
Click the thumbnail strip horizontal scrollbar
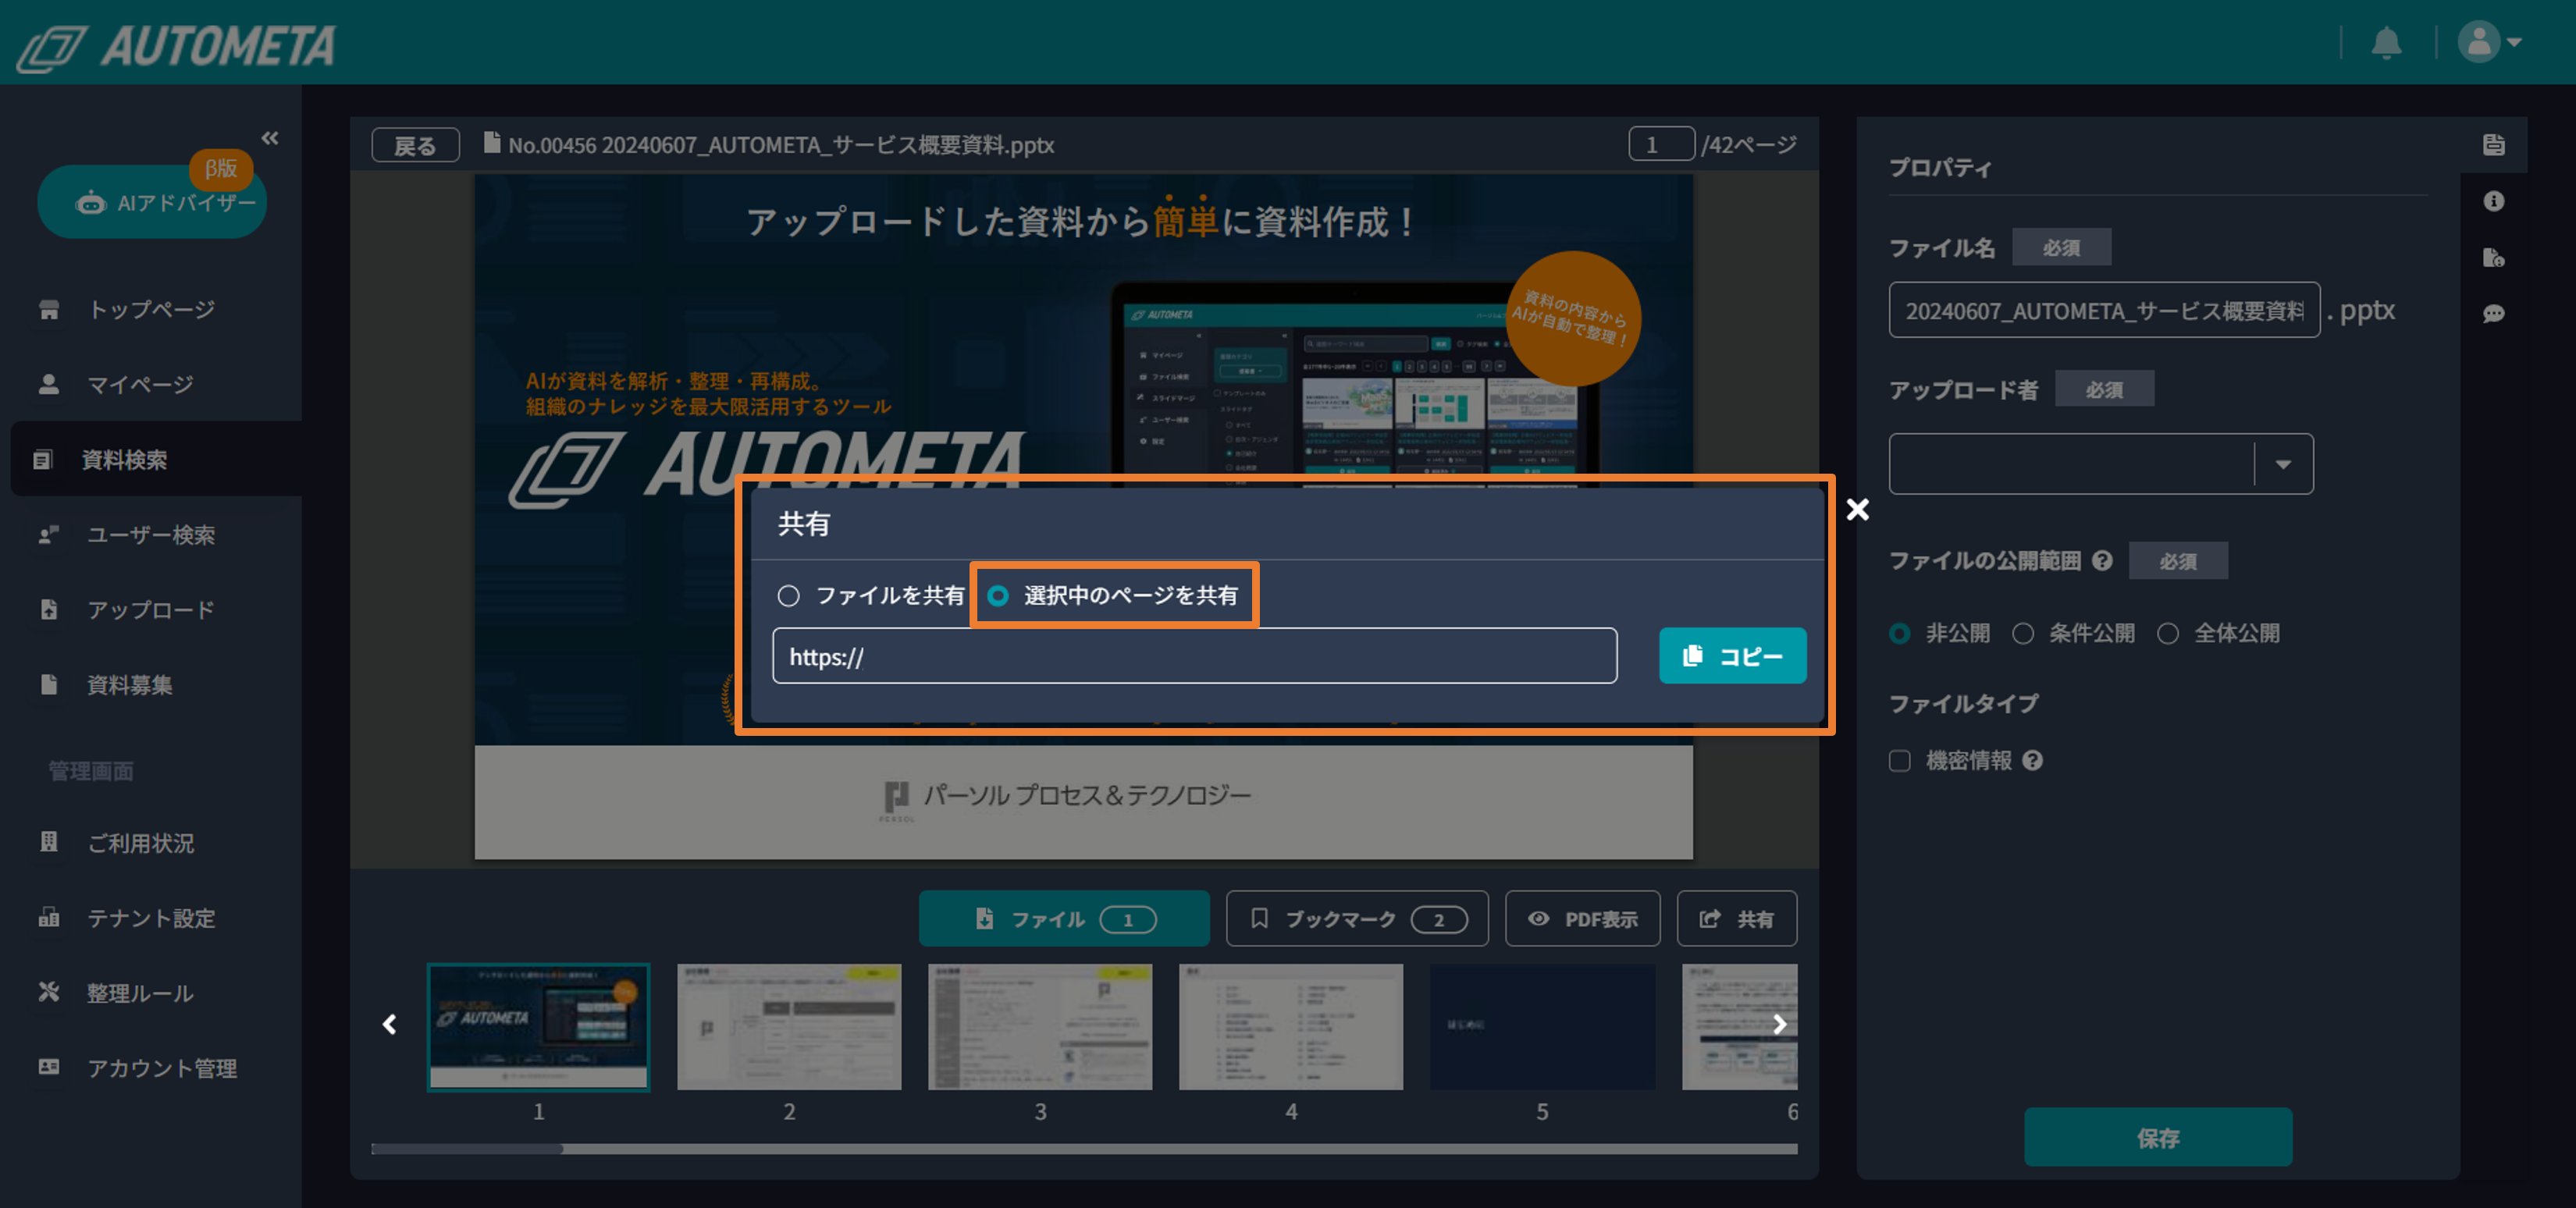(1084, 1149)
